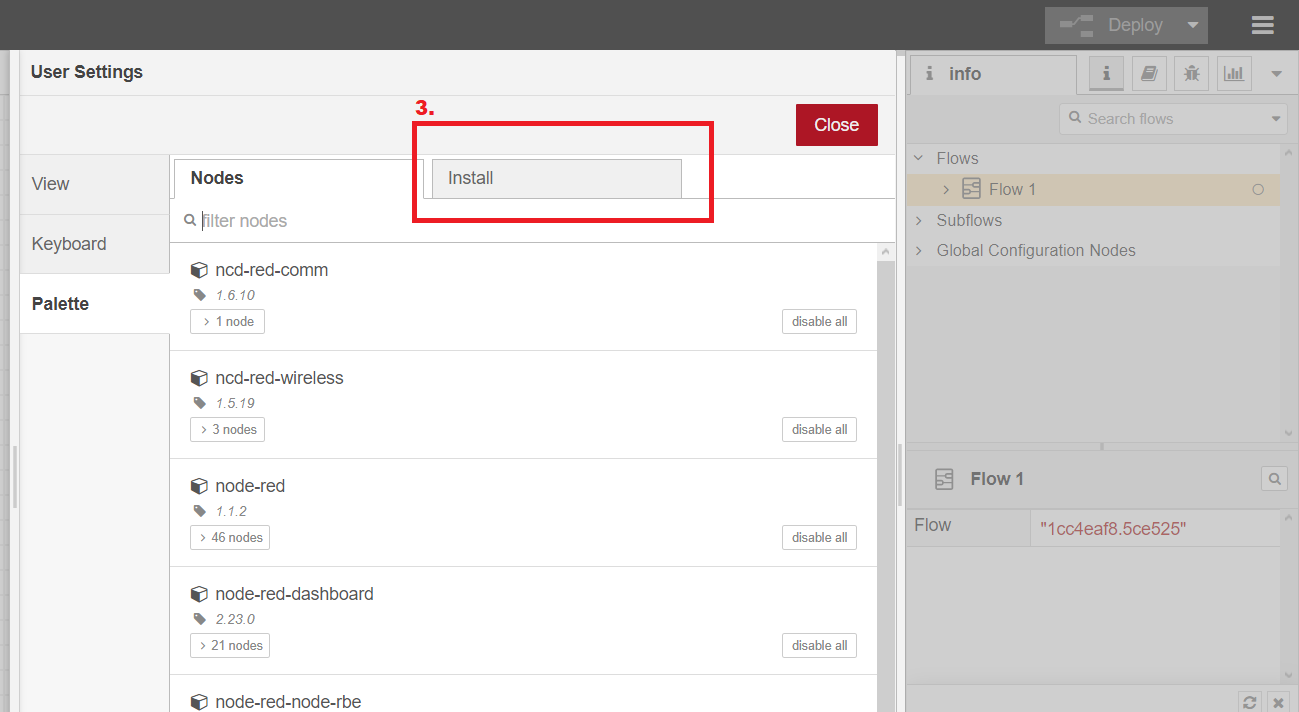Viewport: 1299px width, 712px height.
Task: Click the flow icon in Flow 1 details header
Action: [x=944, y=479]
